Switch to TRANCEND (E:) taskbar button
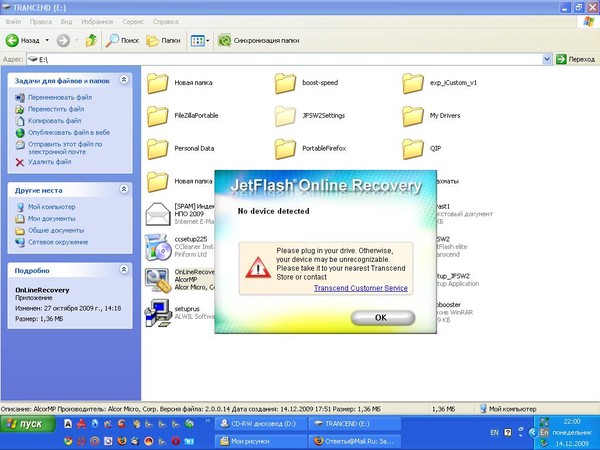 (354, 424)
